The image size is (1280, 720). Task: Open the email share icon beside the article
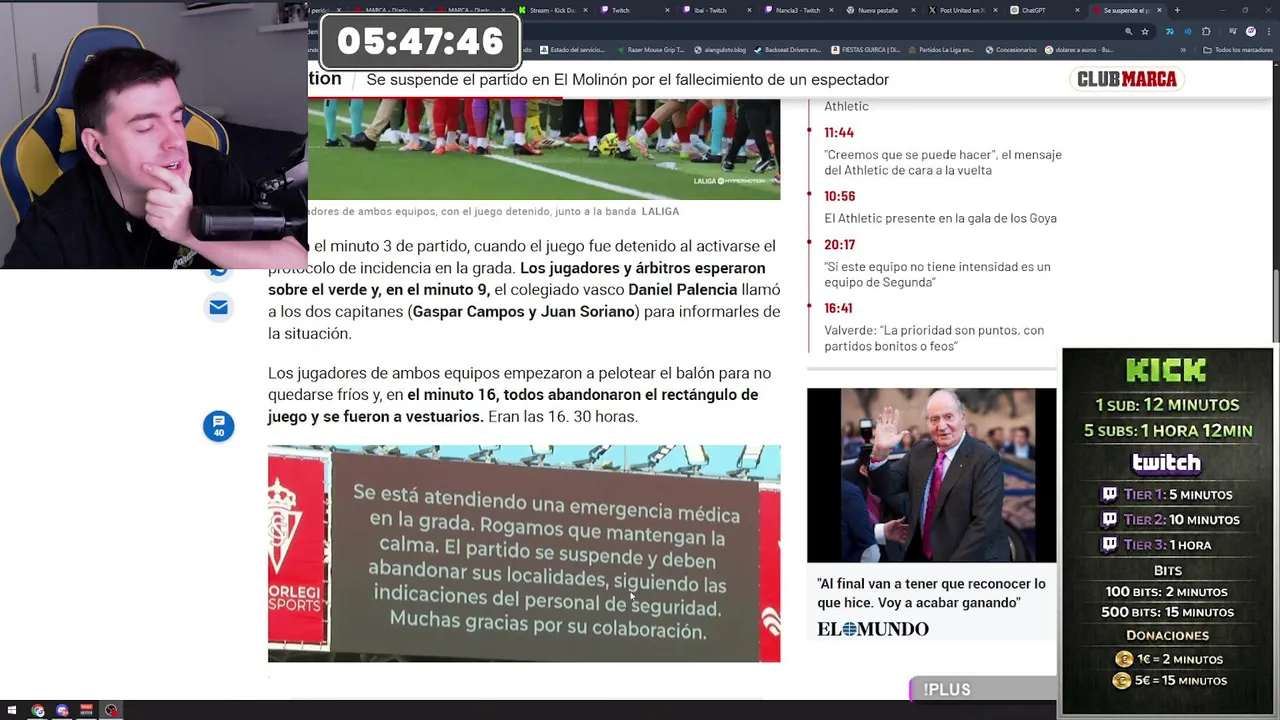[x=219, y=307]
